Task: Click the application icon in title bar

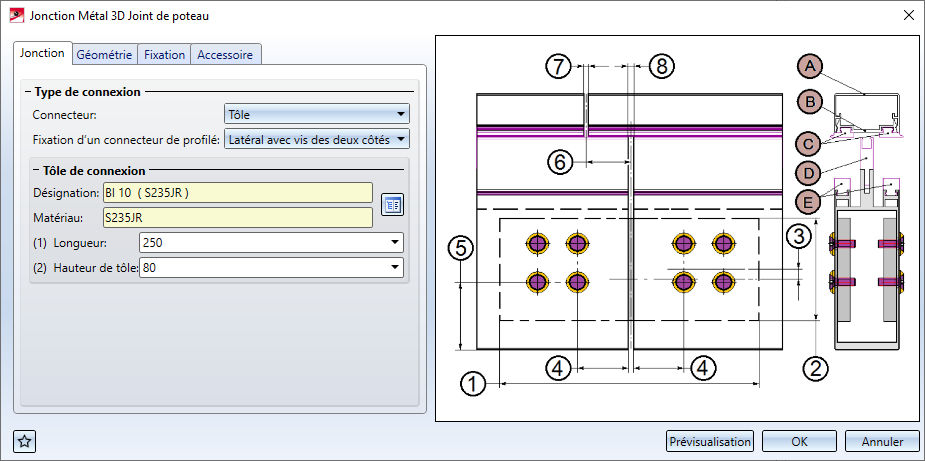Action: click(x=16, y=16)
